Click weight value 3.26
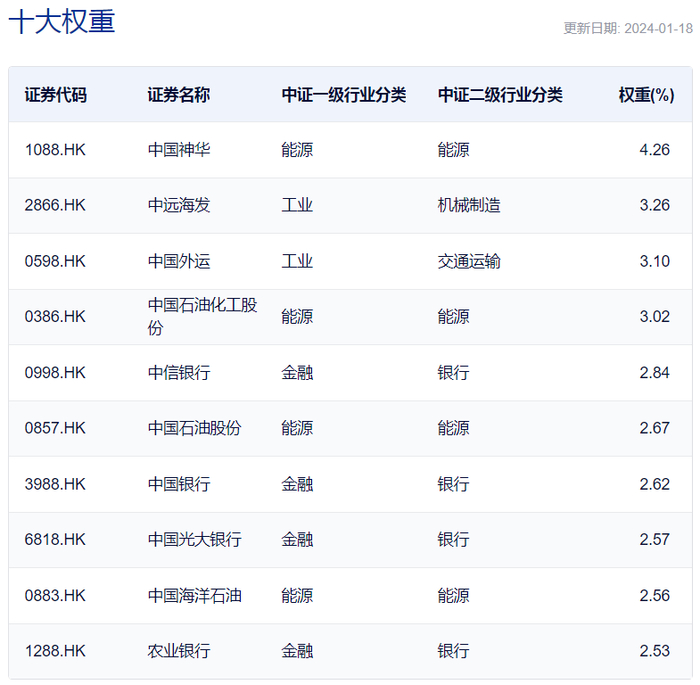 (x=654, y=205)
